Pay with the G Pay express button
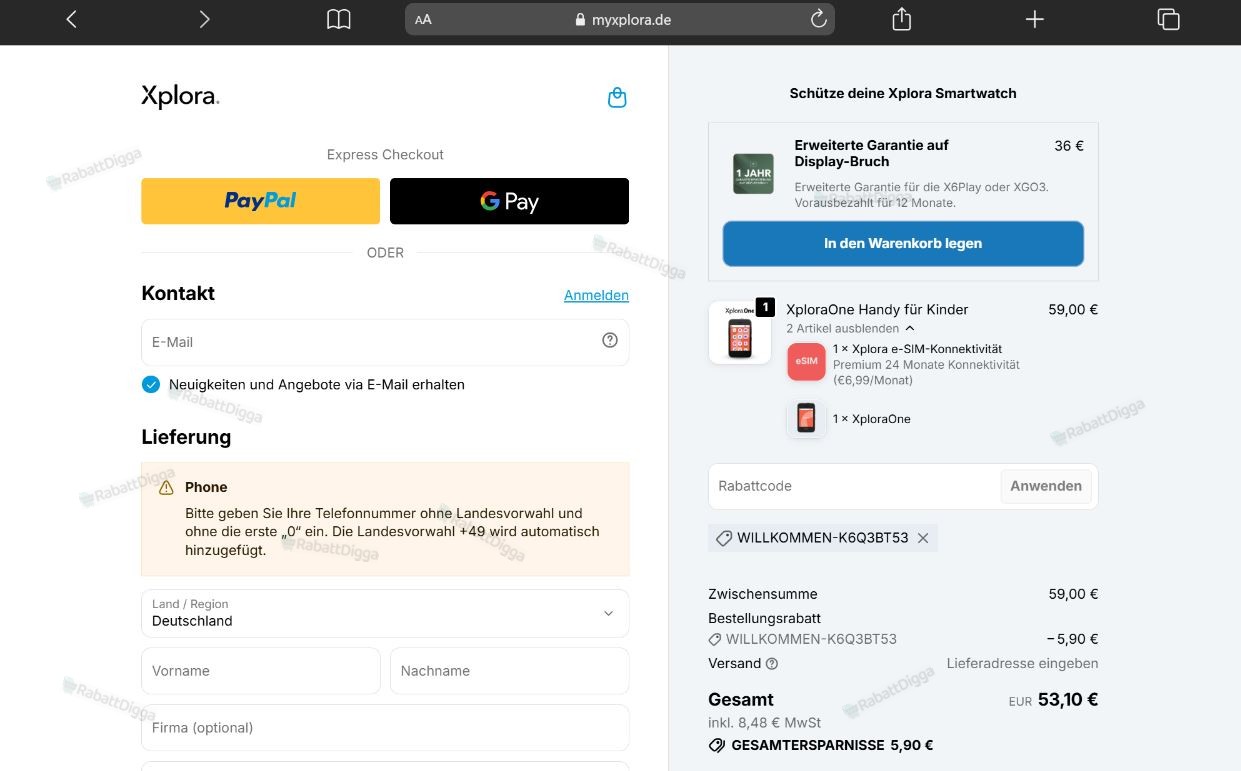Viewport: 1241px width, 771px height. tap(509, 201)
